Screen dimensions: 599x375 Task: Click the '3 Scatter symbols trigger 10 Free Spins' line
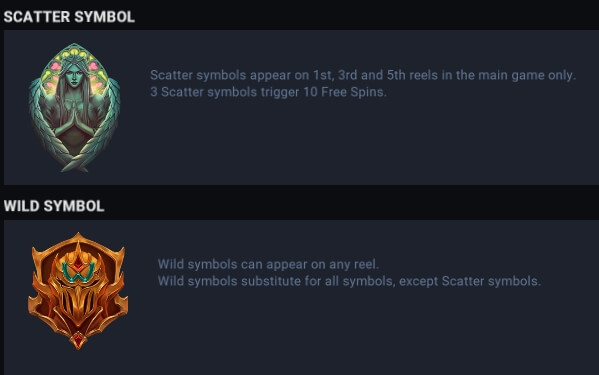(268, 92)
